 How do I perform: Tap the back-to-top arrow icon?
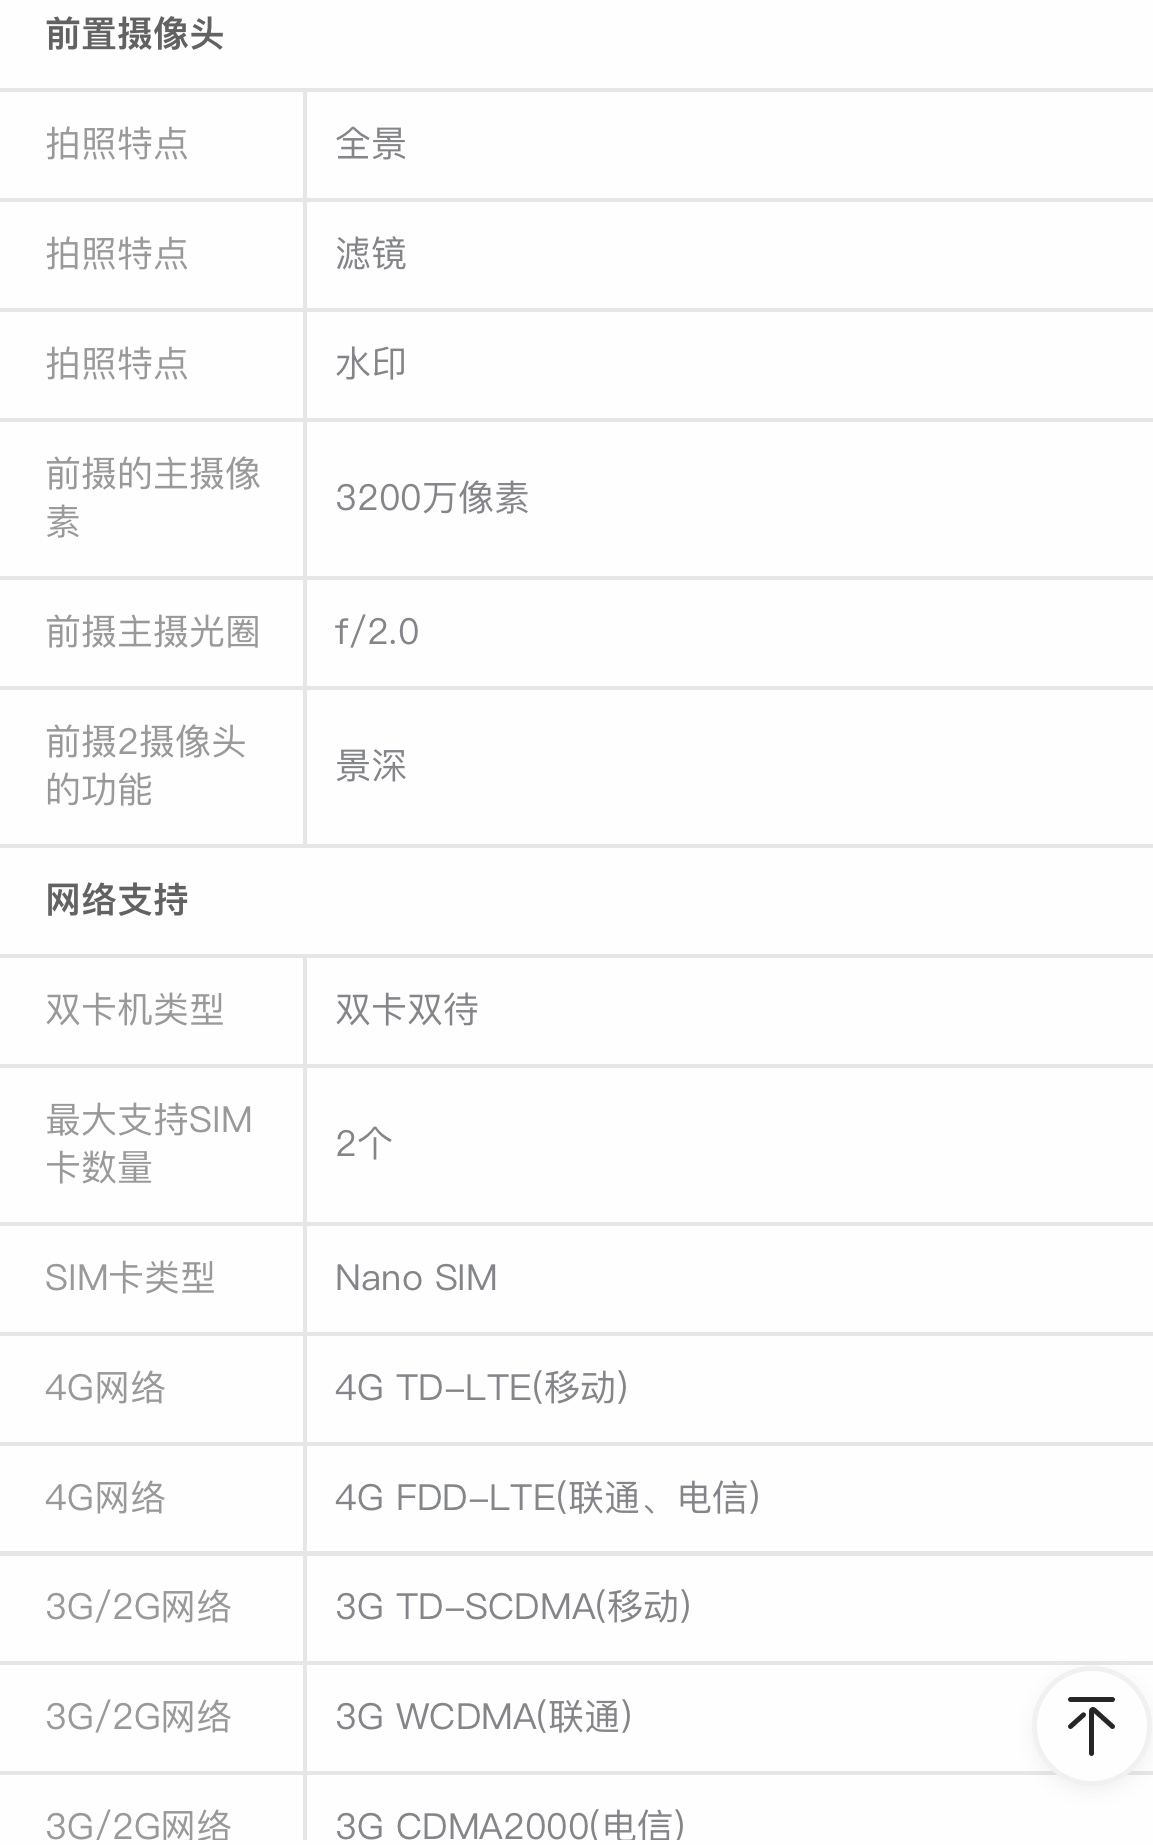coord(1090,1725)
